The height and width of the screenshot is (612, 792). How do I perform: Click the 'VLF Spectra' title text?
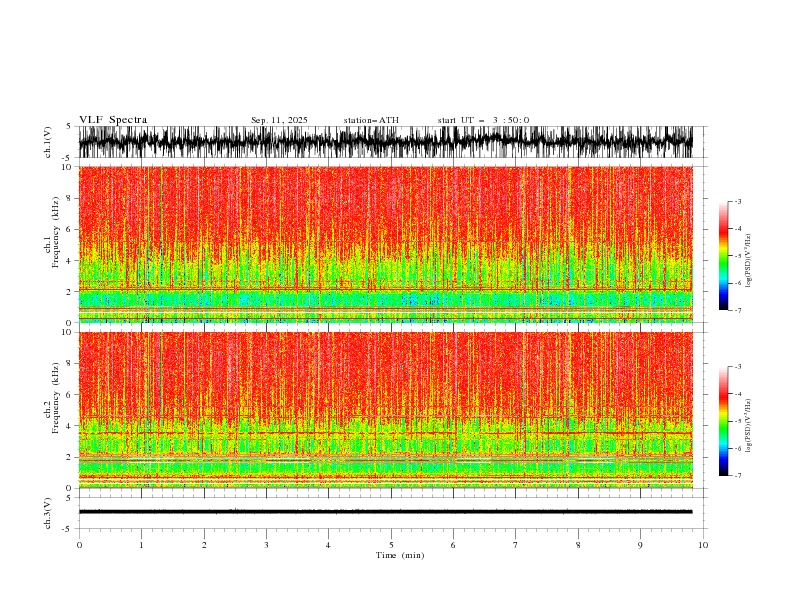click(113, 120)
